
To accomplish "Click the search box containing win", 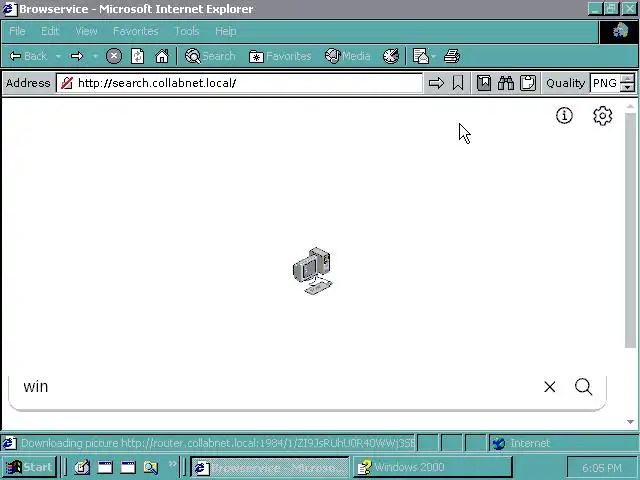I will tap(278, 387).
